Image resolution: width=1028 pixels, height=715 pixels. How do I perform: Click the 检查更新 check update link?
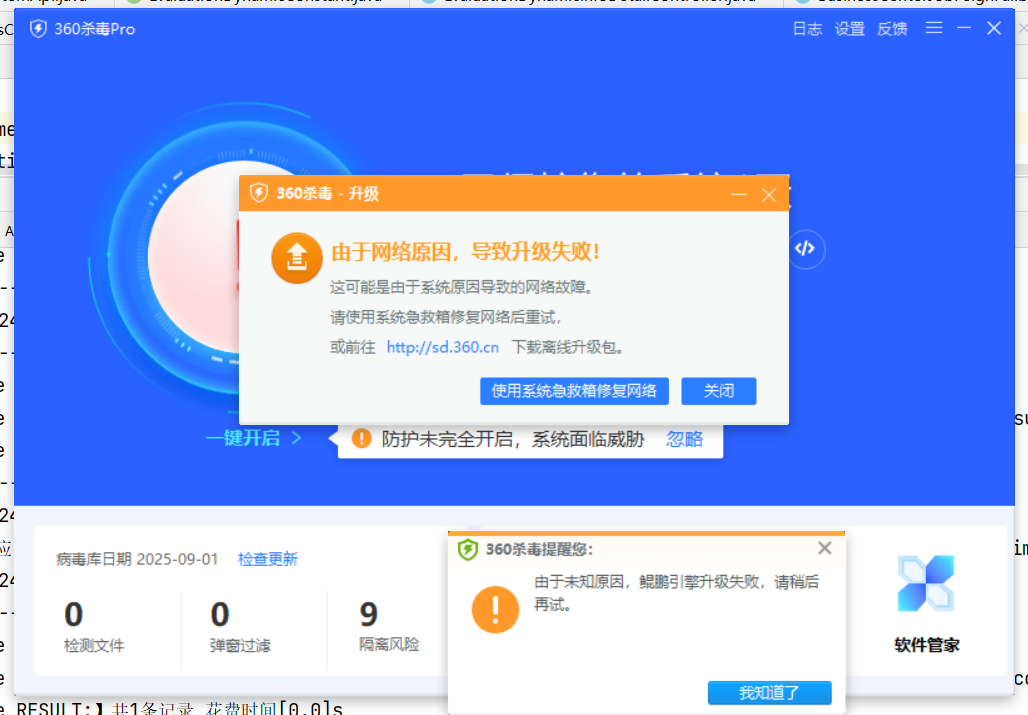tap(267, 560)
